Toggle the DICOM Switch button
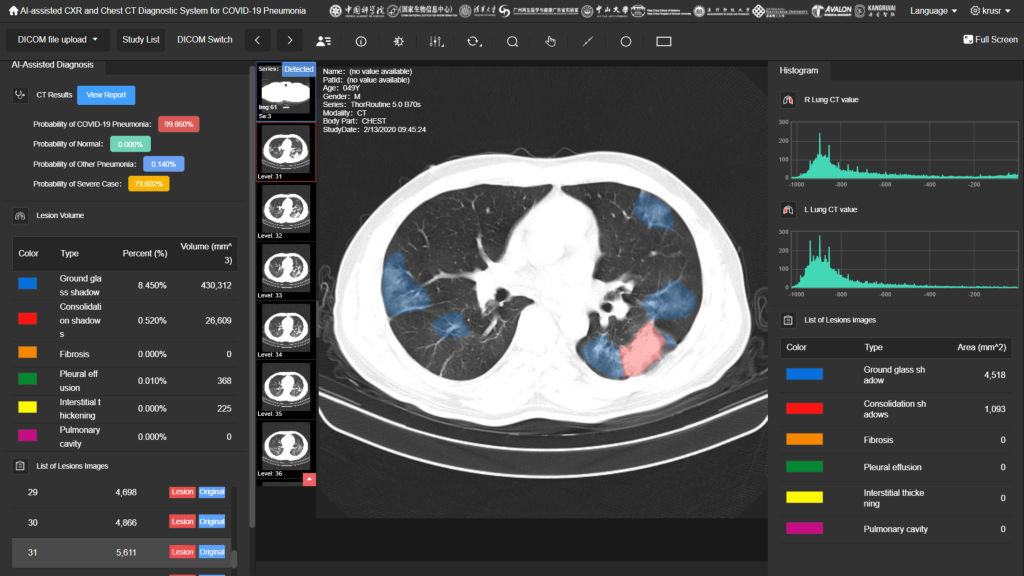 [204, 40]
